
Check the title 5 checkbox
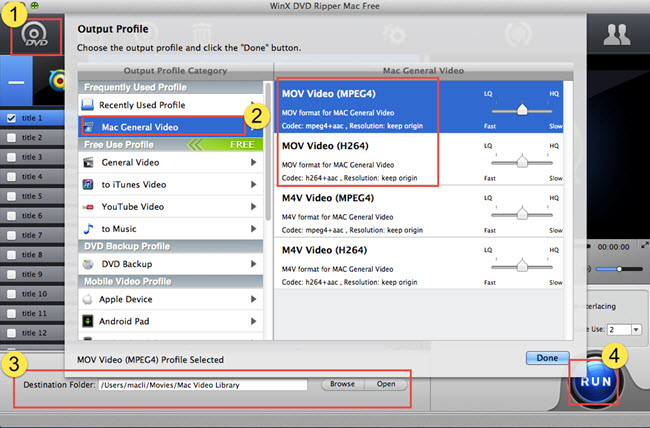pyautogui.click(x=12, y=196)
